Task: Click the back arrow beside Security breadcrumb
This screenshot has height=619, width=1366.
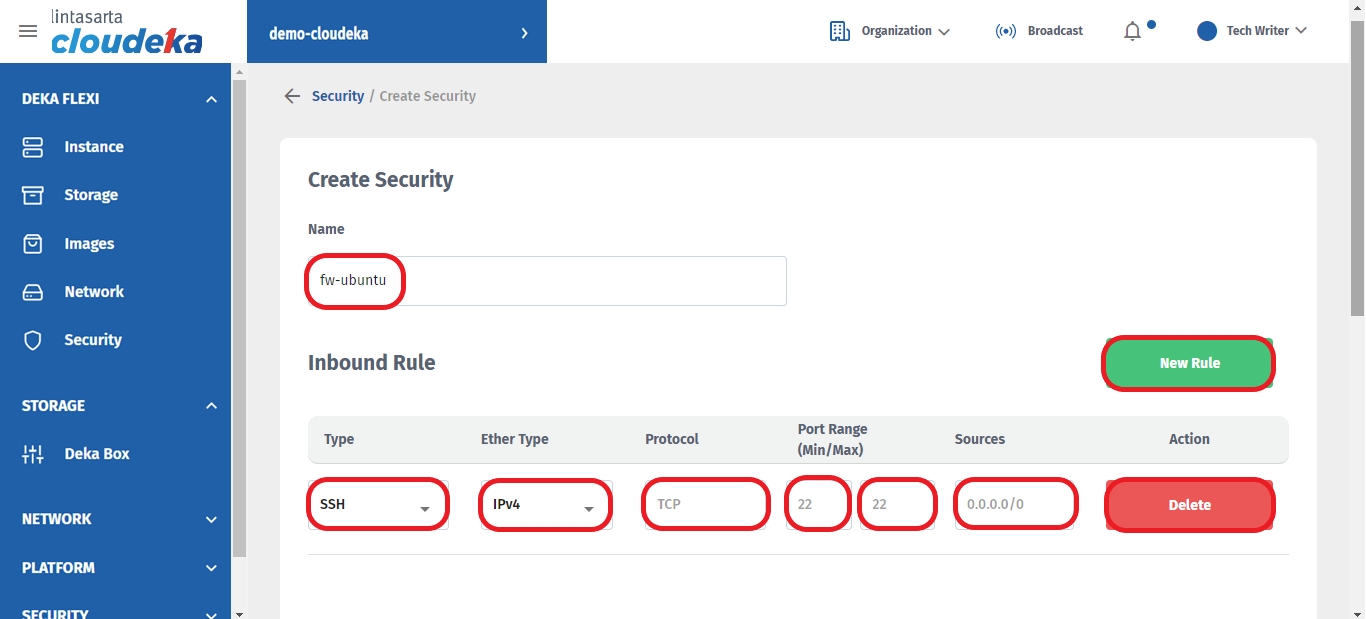Action: coord(292,96)
